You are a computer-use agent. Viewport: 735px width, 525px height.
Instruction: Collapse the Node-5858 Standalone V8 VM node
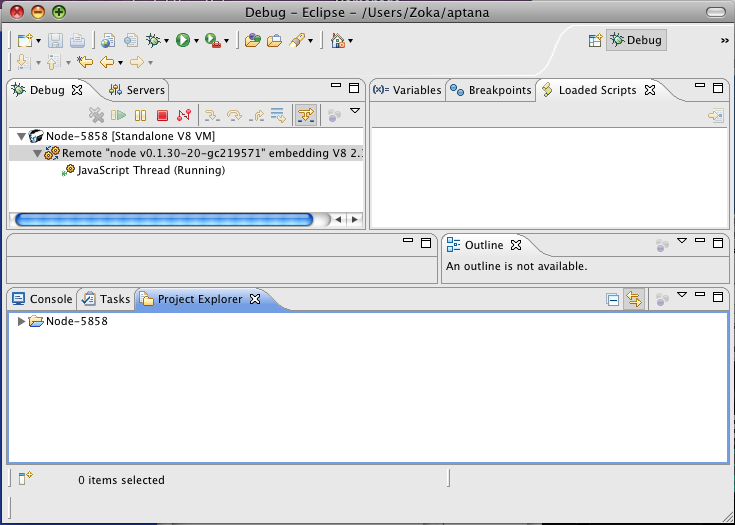pyautogui.click(x=21, y=137)
